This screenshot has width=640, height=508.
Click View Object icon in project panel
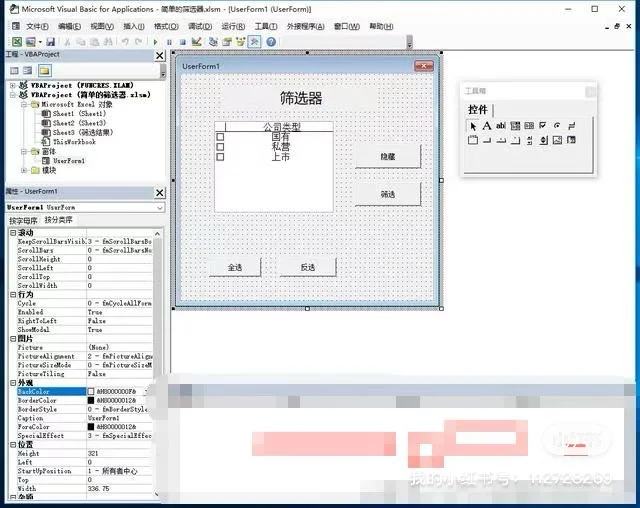28,71
